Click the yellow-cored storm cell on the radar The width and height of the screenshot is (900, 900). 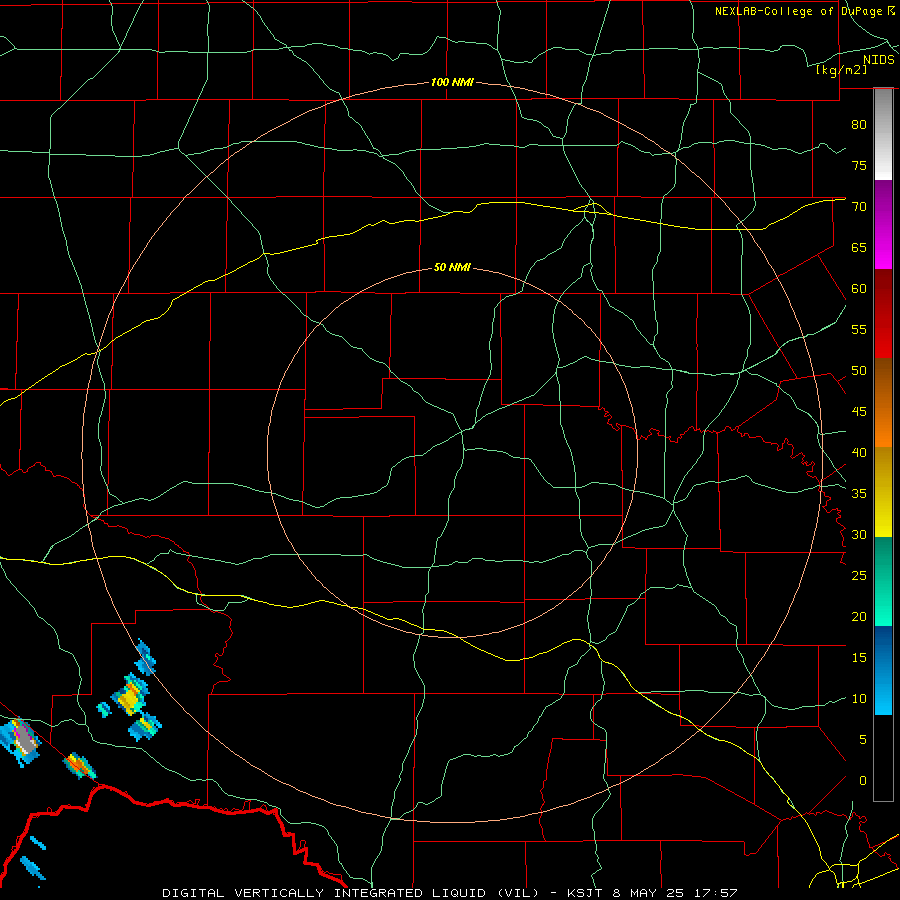point(131,696)
